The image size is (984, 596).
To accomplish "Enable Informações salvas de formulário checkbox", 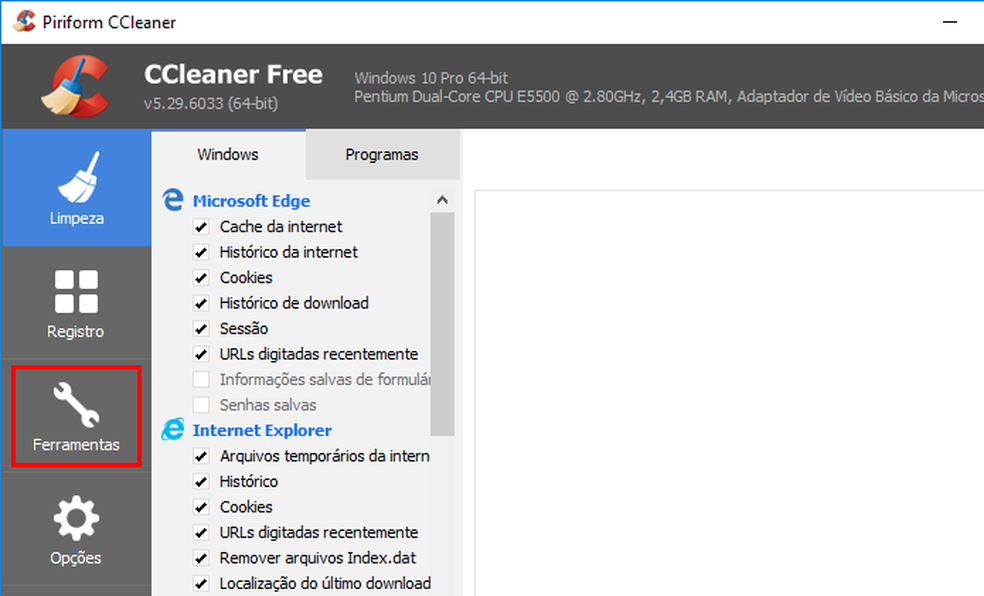I will 201,380.
